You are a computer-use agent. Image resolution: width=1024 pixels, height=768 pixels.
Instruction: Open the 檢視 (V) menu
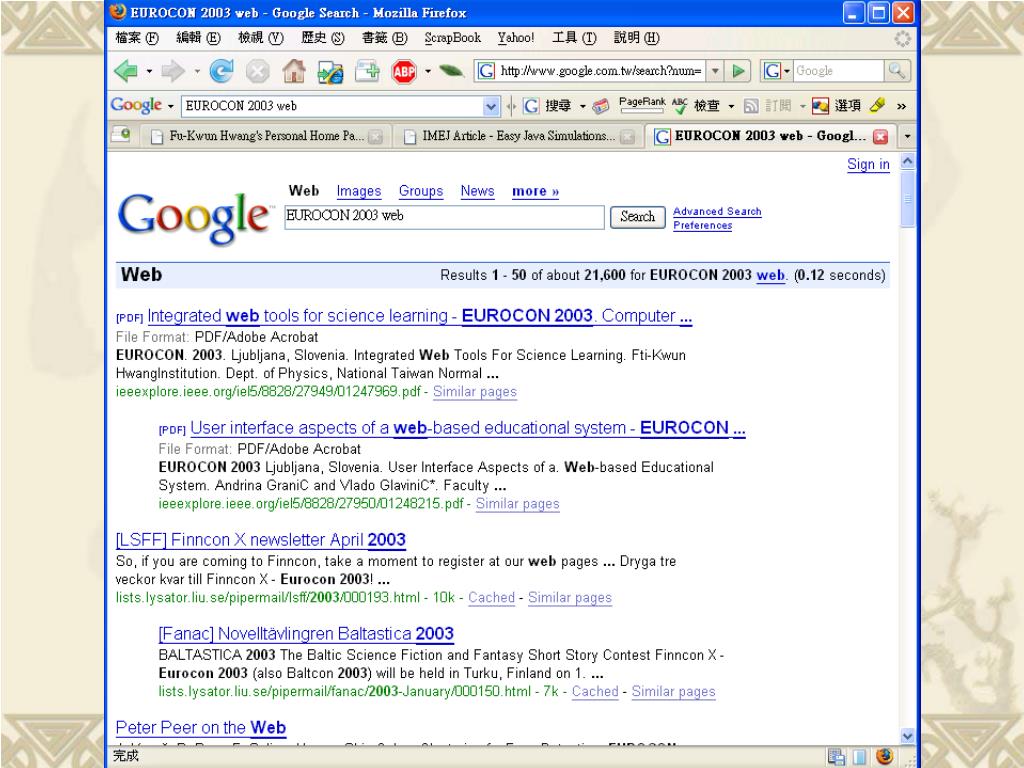261,38
